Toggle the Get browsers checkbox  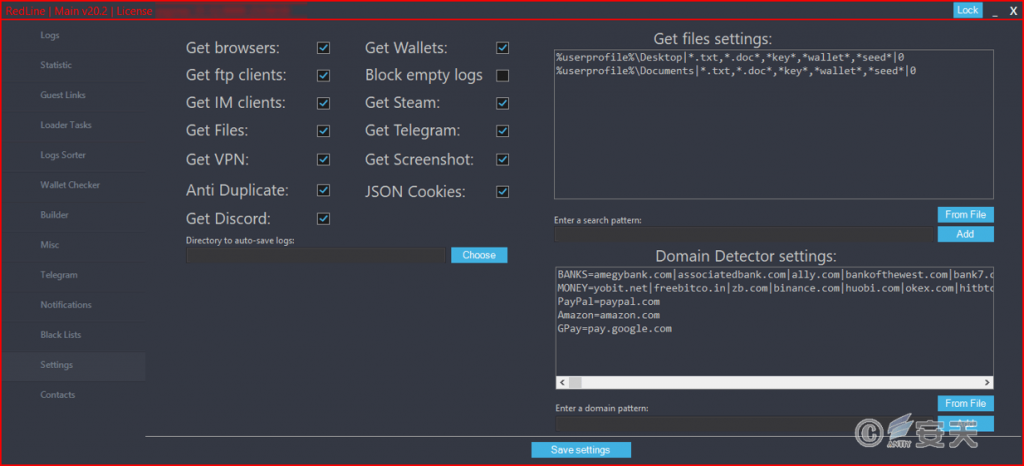click(x=323, y=48)
